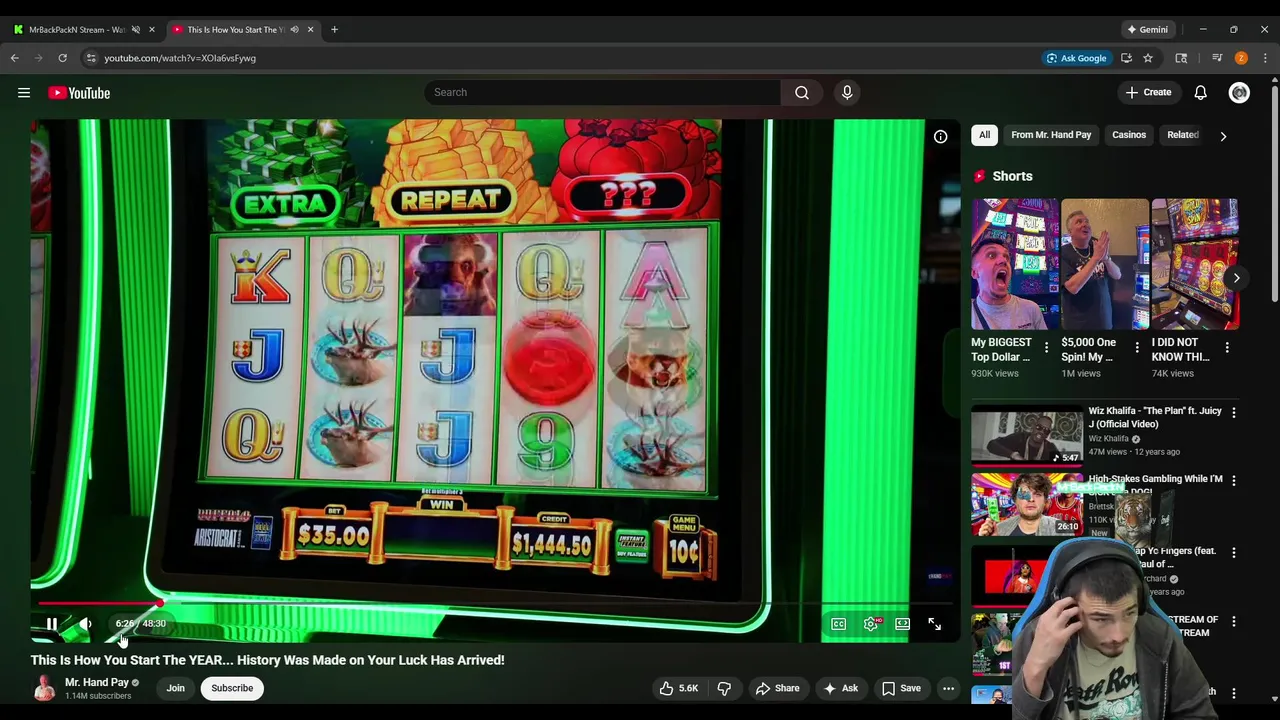Open My BIGGEST Top Dollar short
The image size is (1280, 720).
tap(1014, 264)
